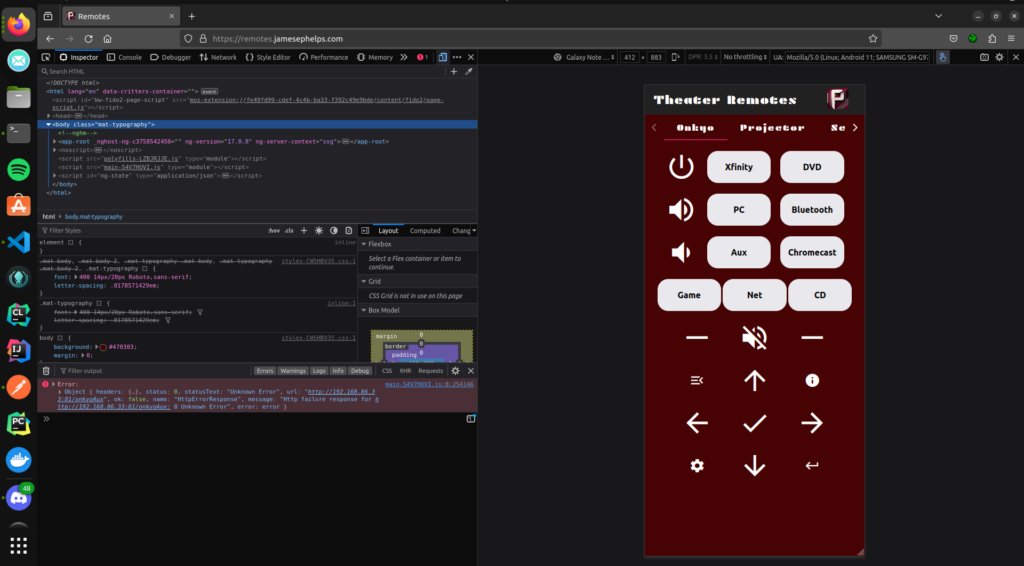Click the add new style rule plus icon

[x=304, y=230]
